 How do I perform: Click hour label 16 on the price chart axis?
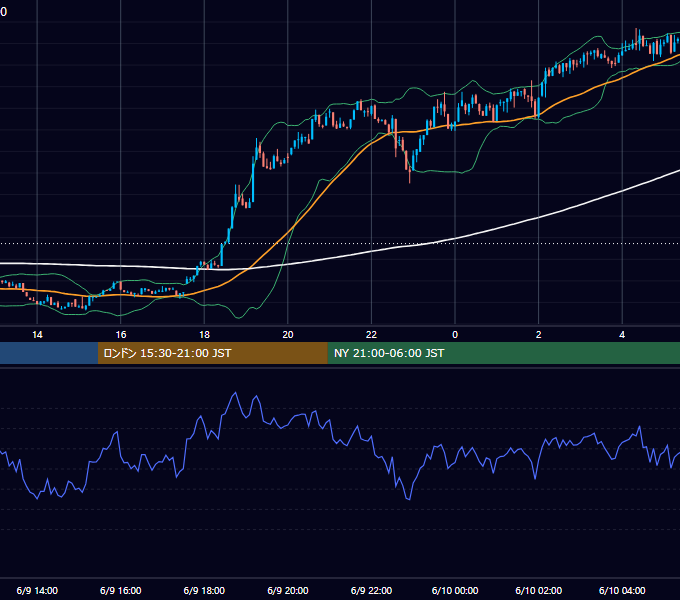tap(121, 335)
